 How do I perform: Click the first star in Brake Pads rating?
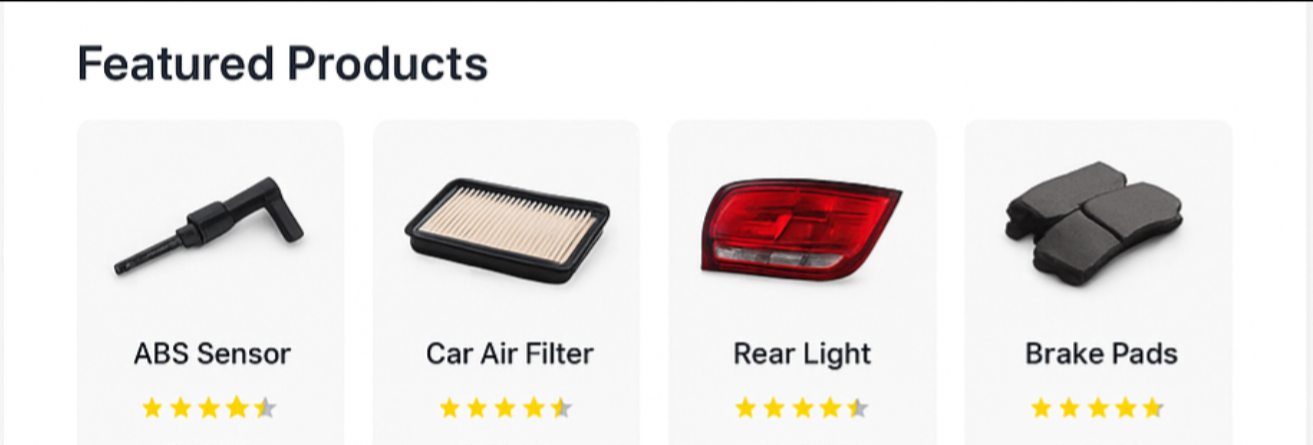(1041, 408)
